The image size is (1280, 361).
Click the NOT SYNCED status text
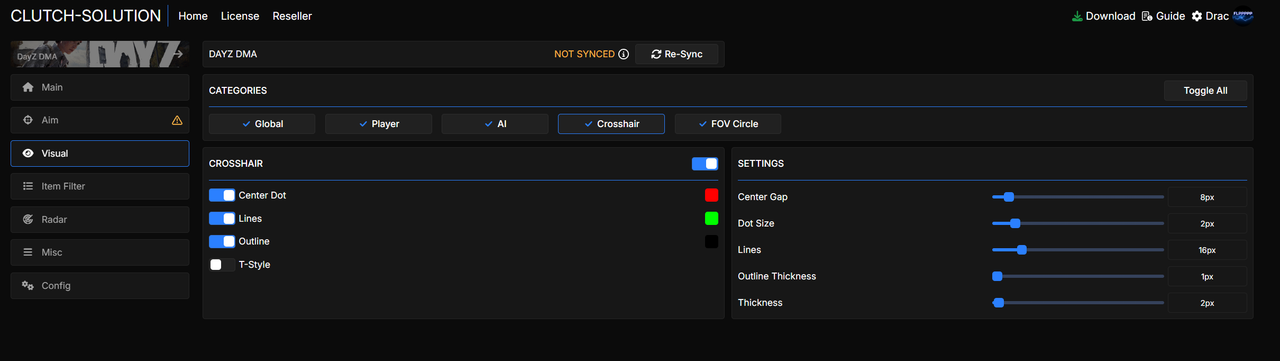pyautogui.click(x=584, y=54)
